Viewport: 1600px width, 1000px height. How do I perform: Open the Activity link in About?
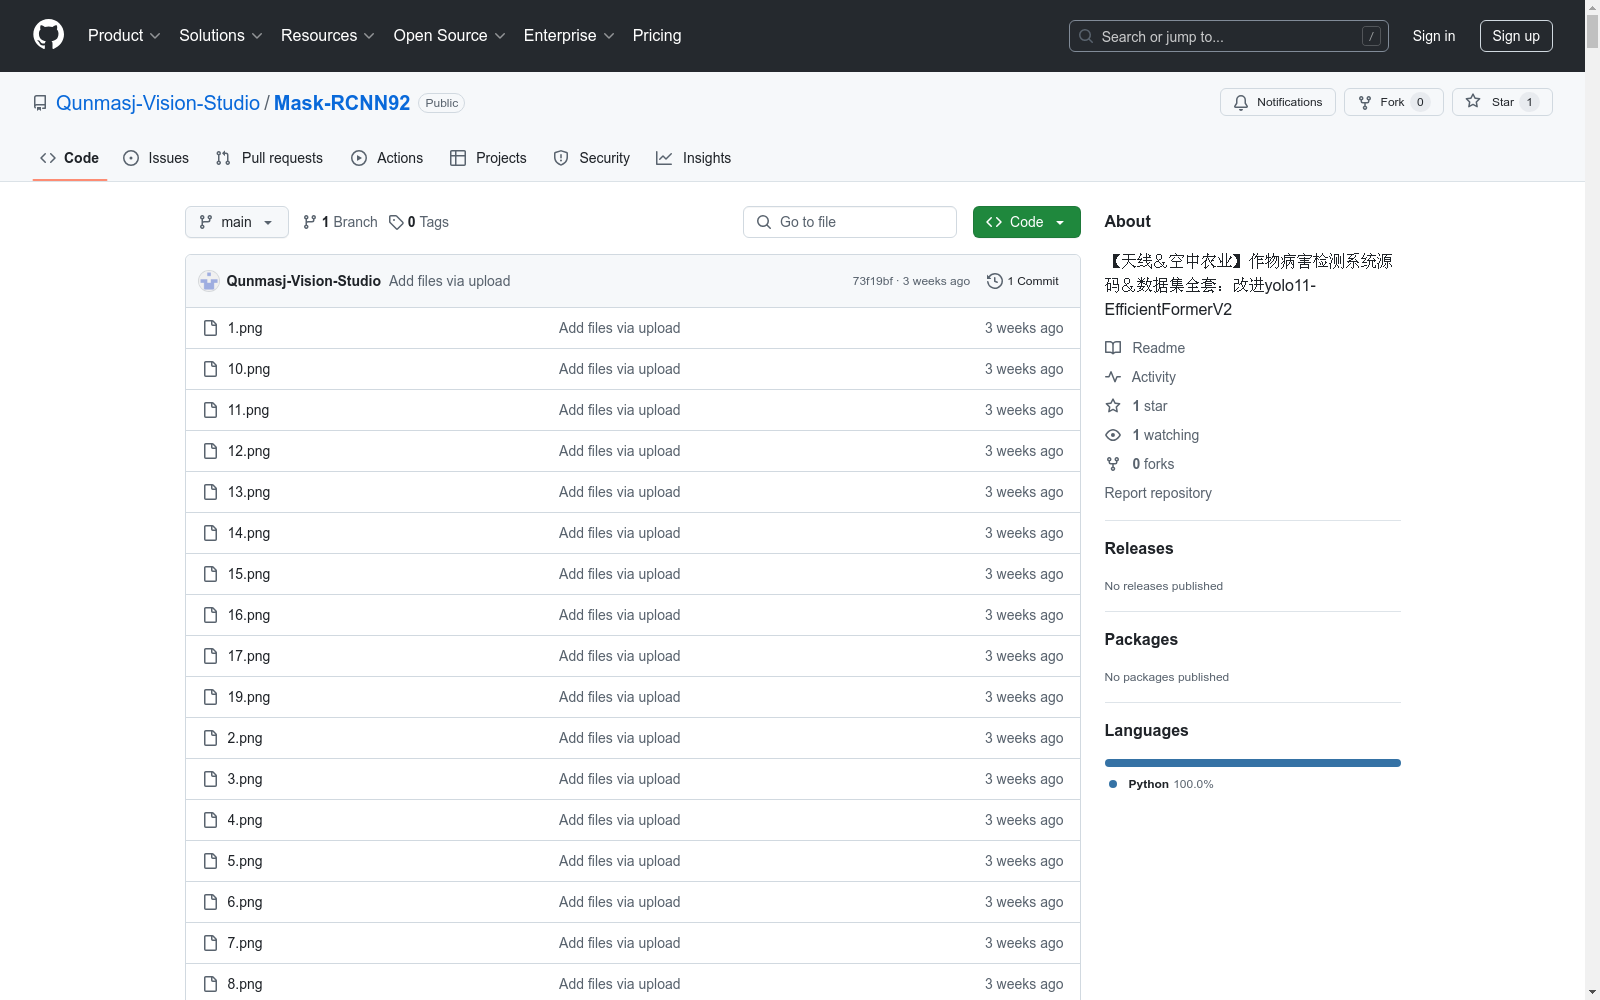(1140, 377)
